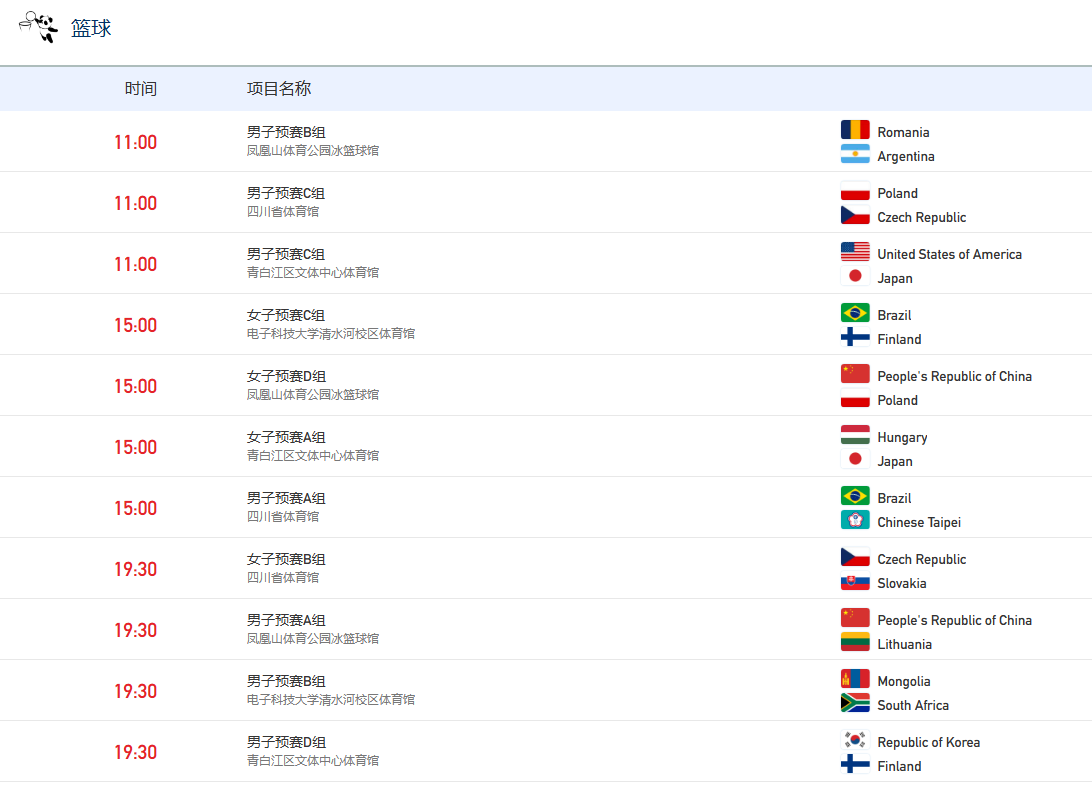Click the United States of America flag
This screenshot has height=786, width=1092.
[855, 253]
